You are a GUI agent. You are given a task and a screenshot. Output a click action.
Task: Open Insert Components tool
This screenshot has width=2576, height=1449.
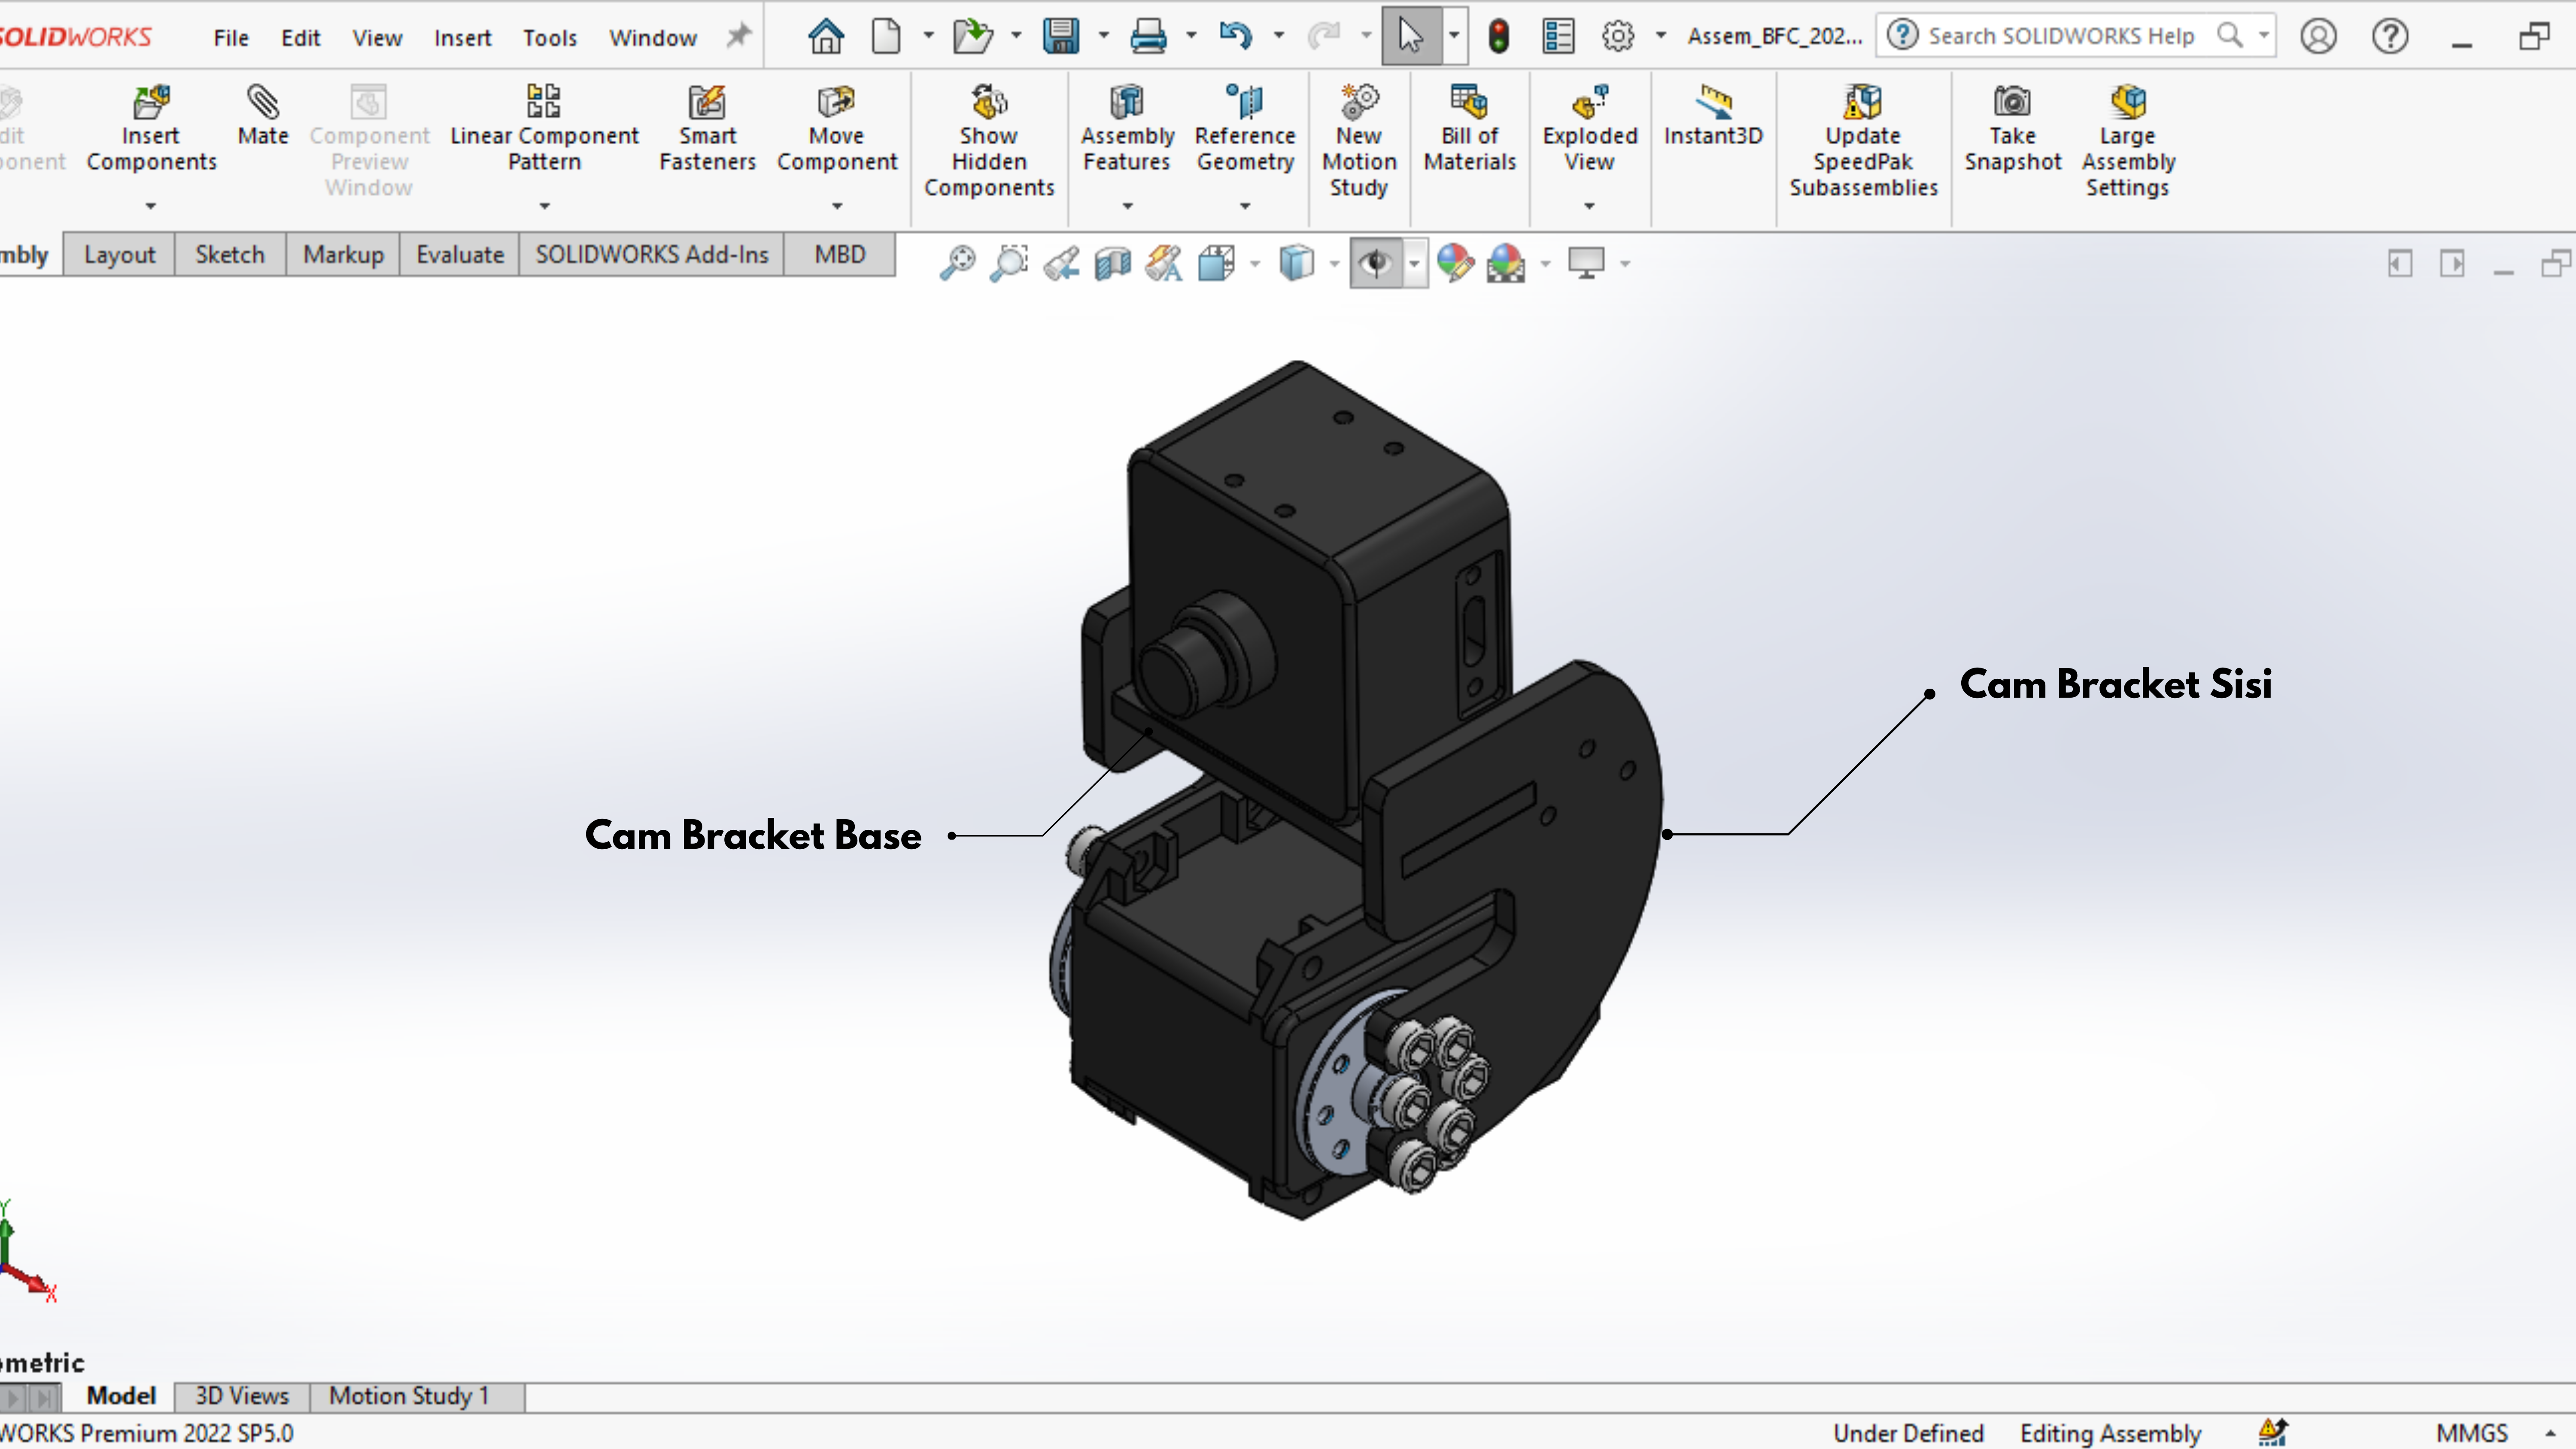click(x=151, y=128)
